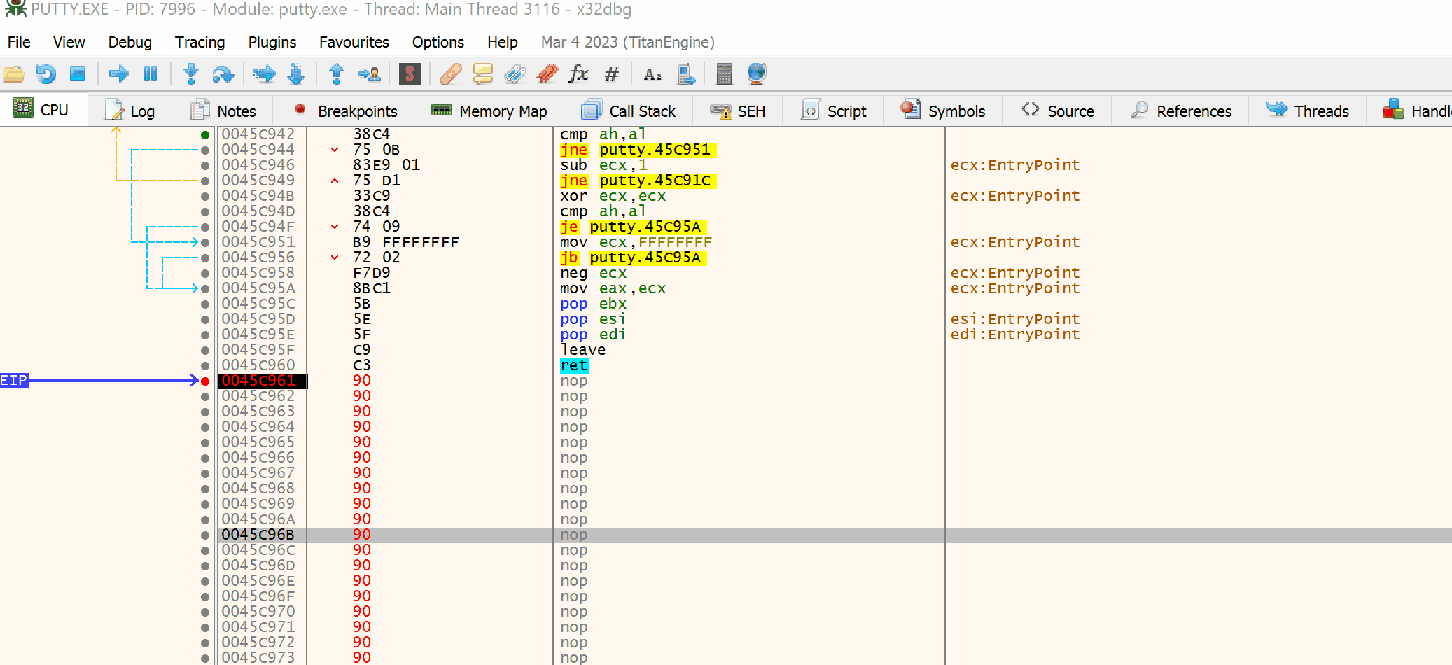Disable the red breakpoint at 0045C961
The image size is (1452, 665).
205,380
